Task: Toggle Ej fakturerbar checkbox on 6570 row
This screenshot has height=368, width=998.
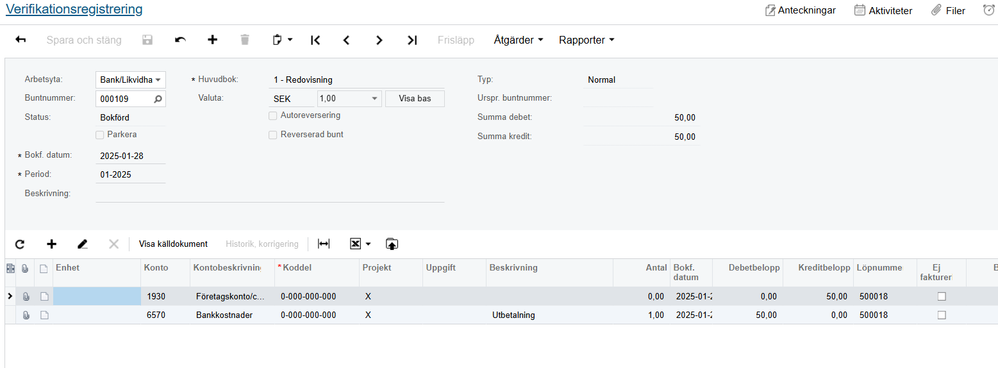Action: 941,315
